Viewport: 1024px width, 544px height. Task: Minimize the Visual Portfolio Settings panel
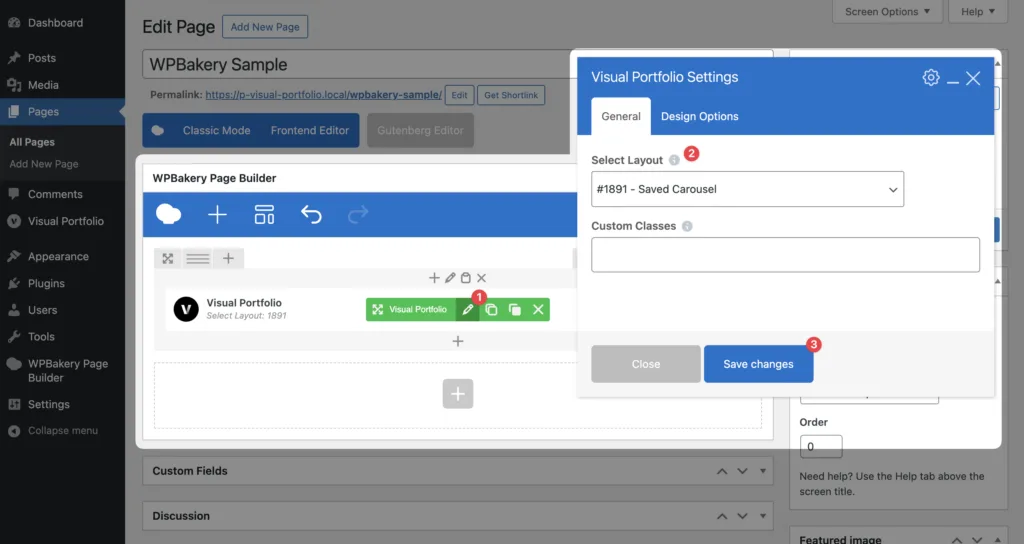pos(953,80)
